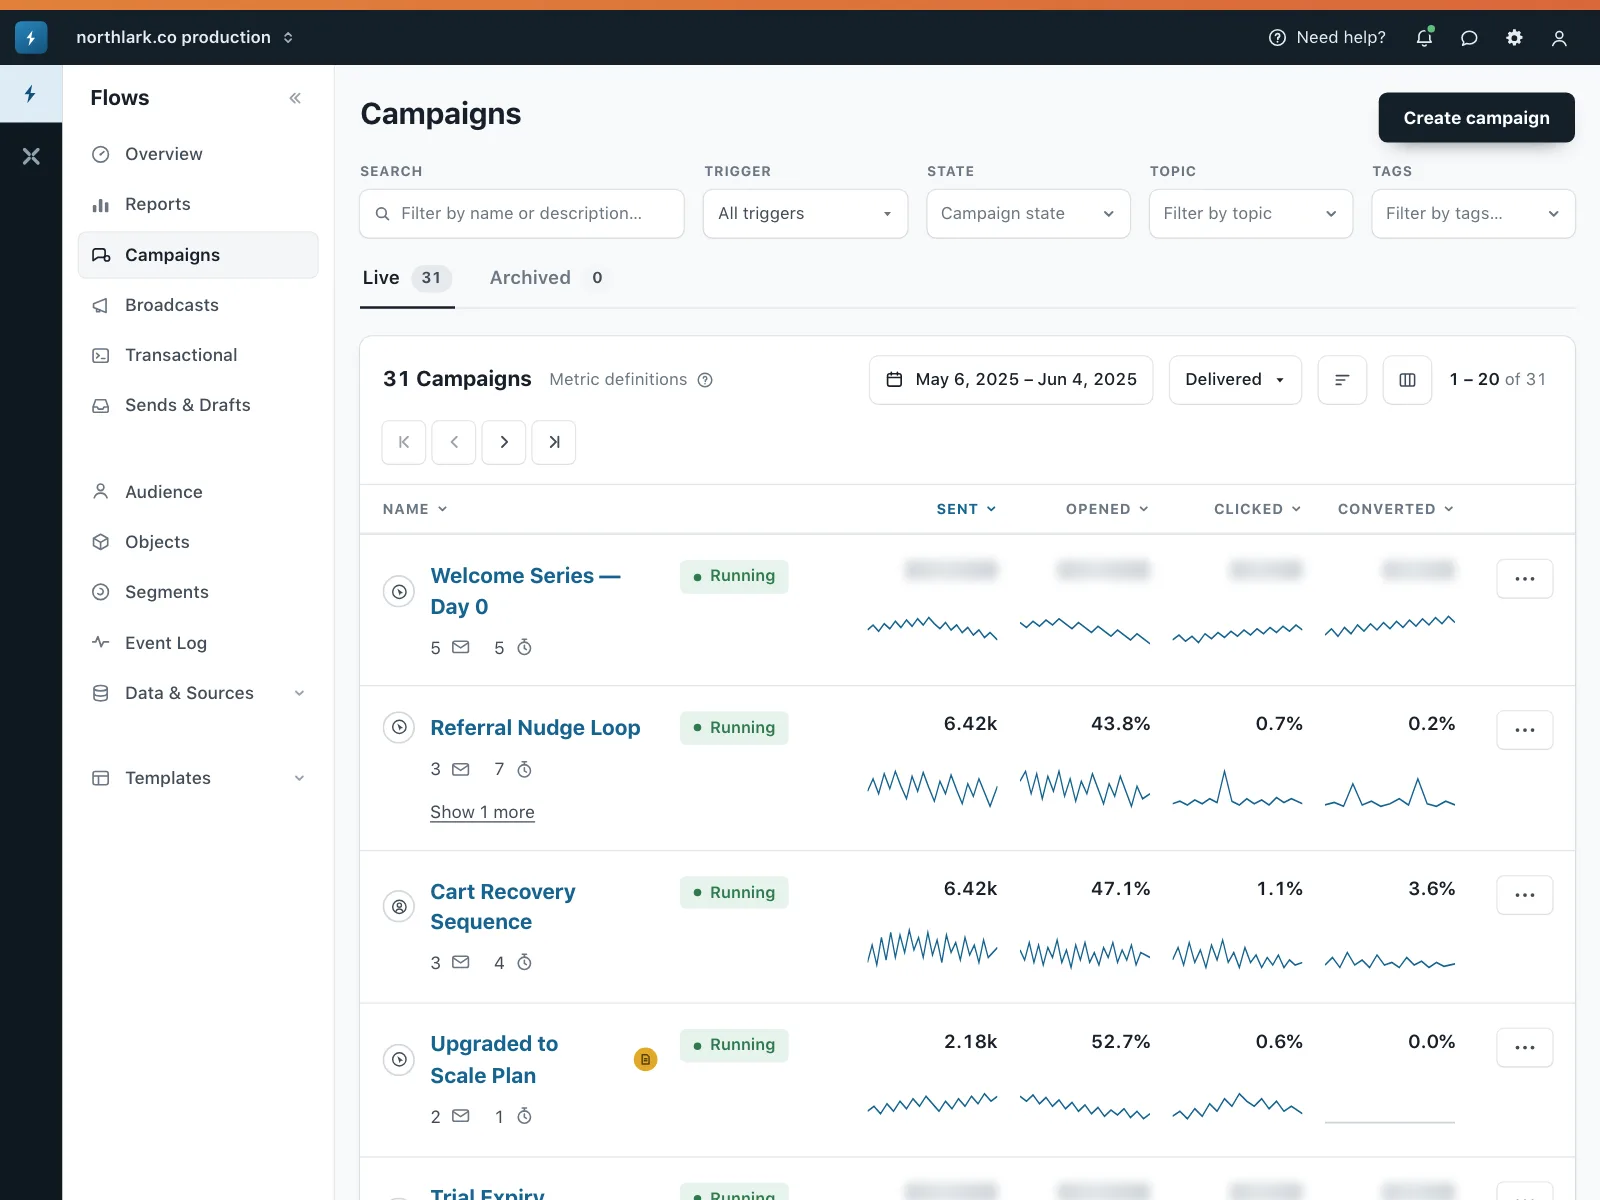Viewport: 1600px width, 1200px height.
Task: Open the OPENED column menu
Action: (x=1107, y=509)
